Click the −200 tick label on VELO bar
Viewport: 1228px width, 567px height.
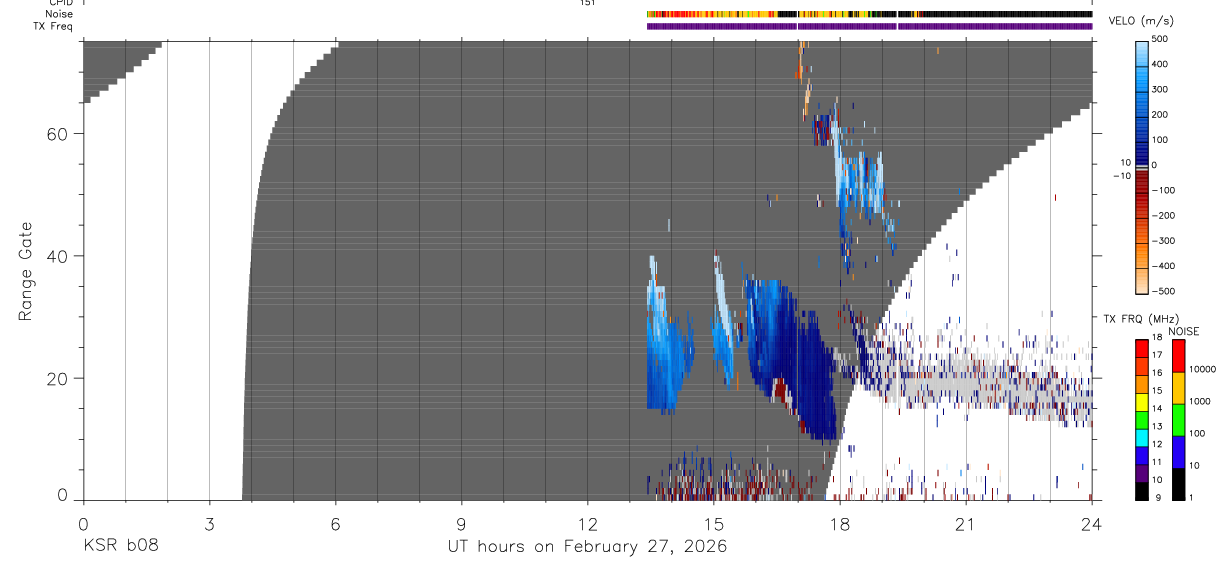(x=1162, y=216)
